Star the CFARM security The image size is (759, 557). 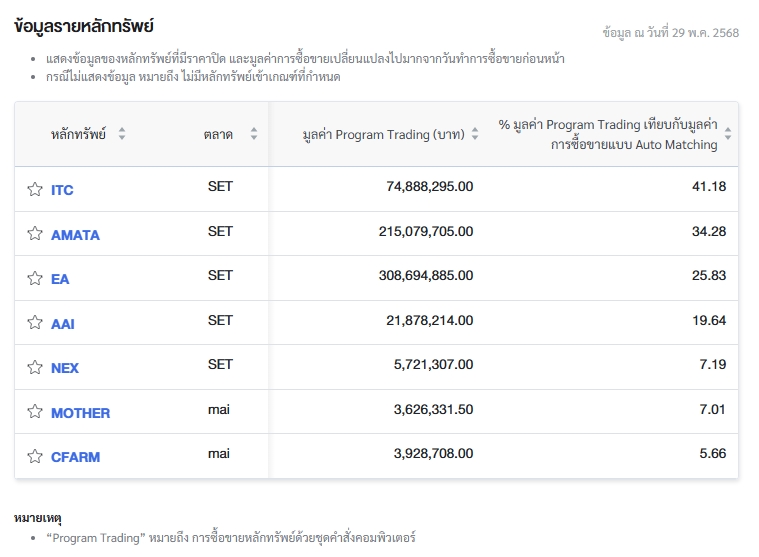[35, 456]
